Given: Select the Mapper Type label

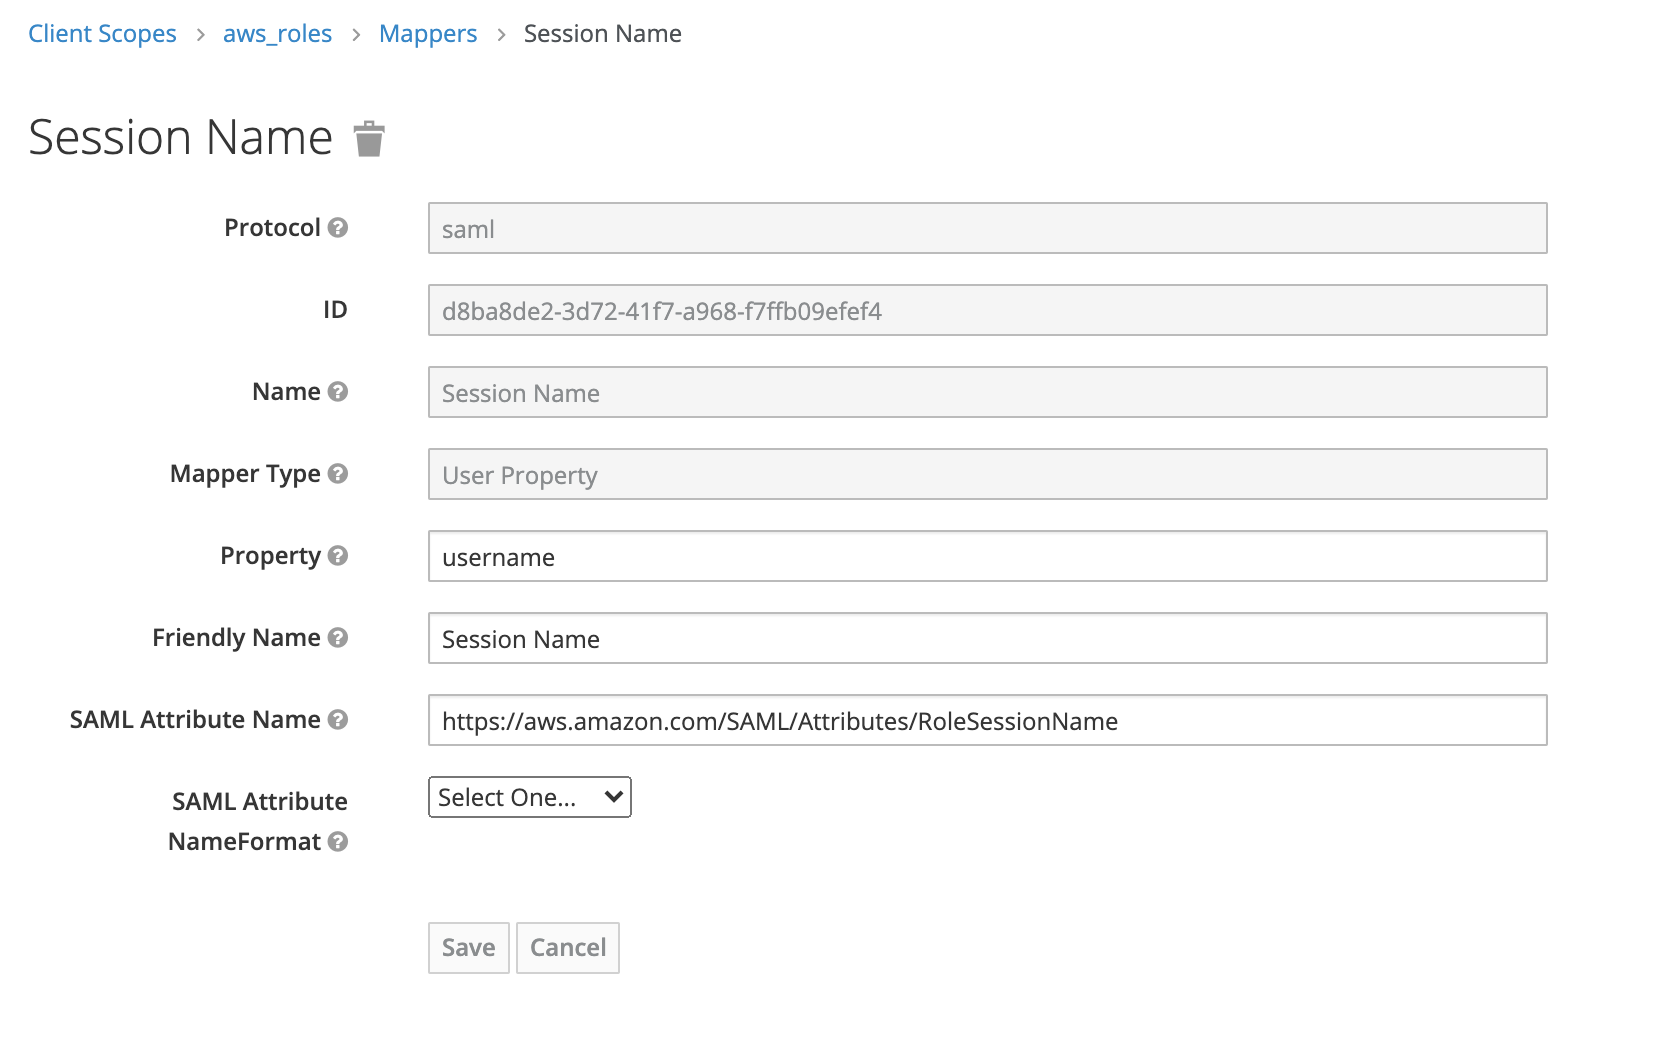Looking at the screenshot, I should (x=245, y=473).
